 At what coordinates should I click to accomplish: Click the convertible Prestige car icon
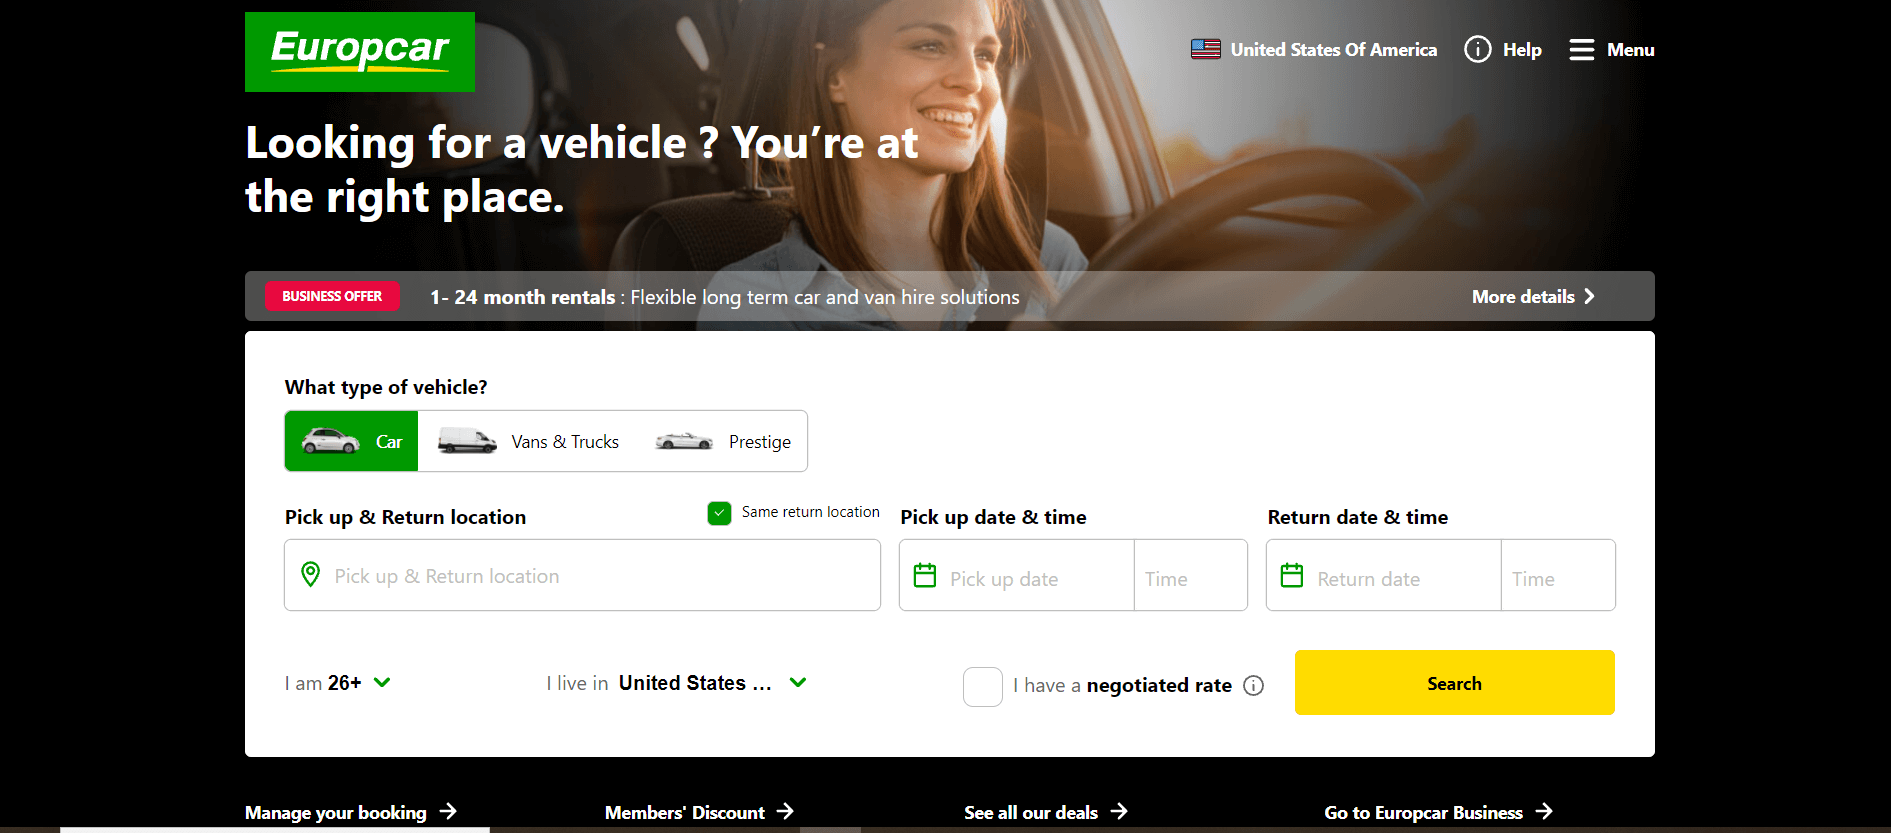(684, 441)
